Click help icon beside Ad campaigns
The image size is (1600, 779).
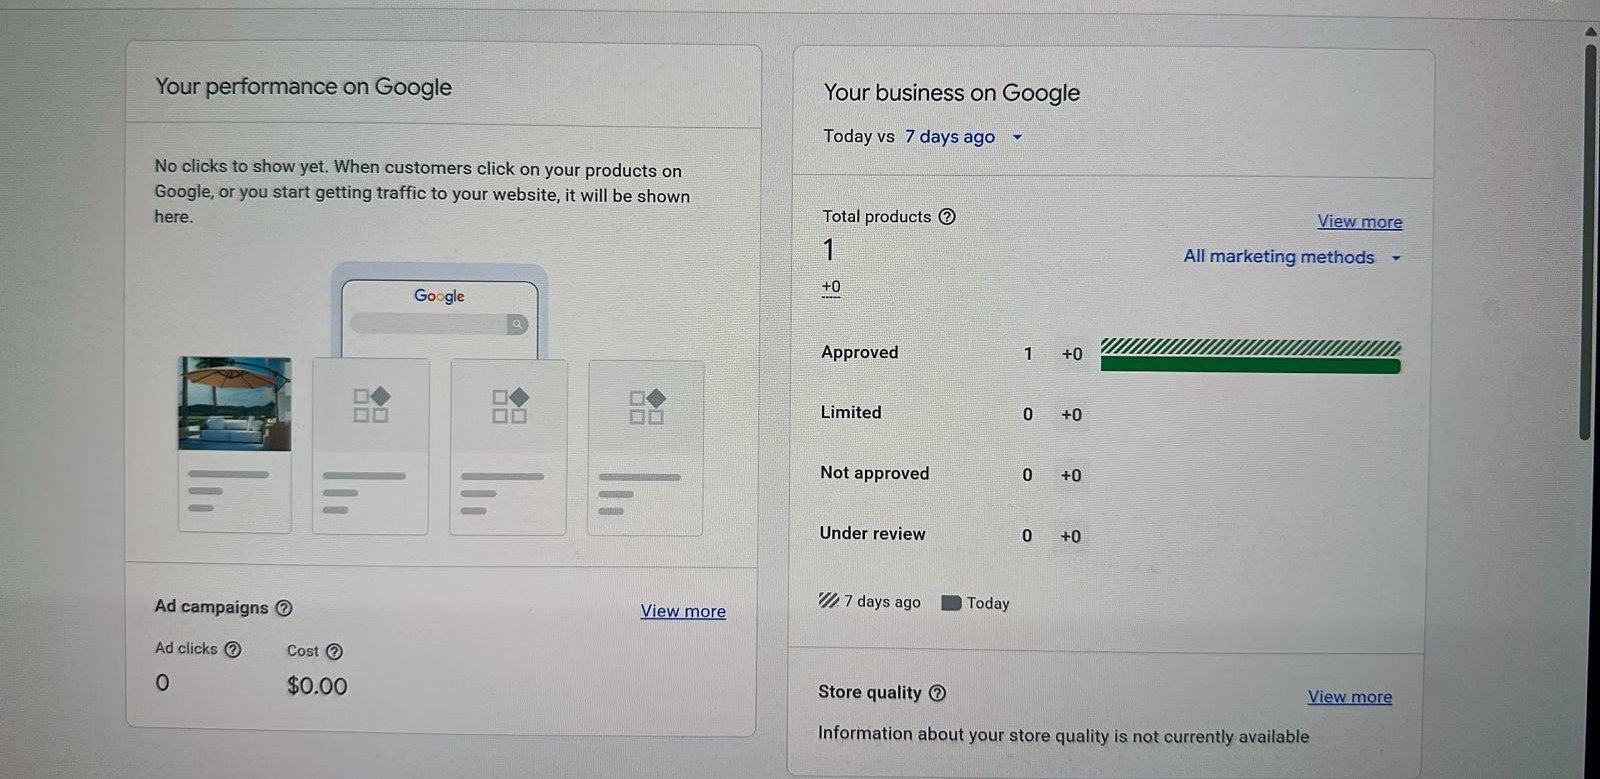(x=284, y=608)
